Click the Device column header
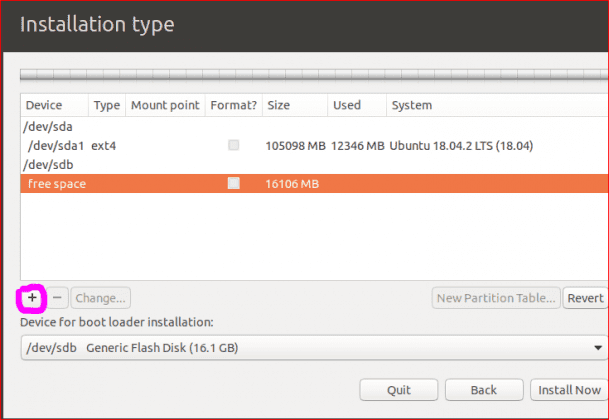Image resolution: width=609 pixels, height=420 pixels. click(x=54, y=105)
